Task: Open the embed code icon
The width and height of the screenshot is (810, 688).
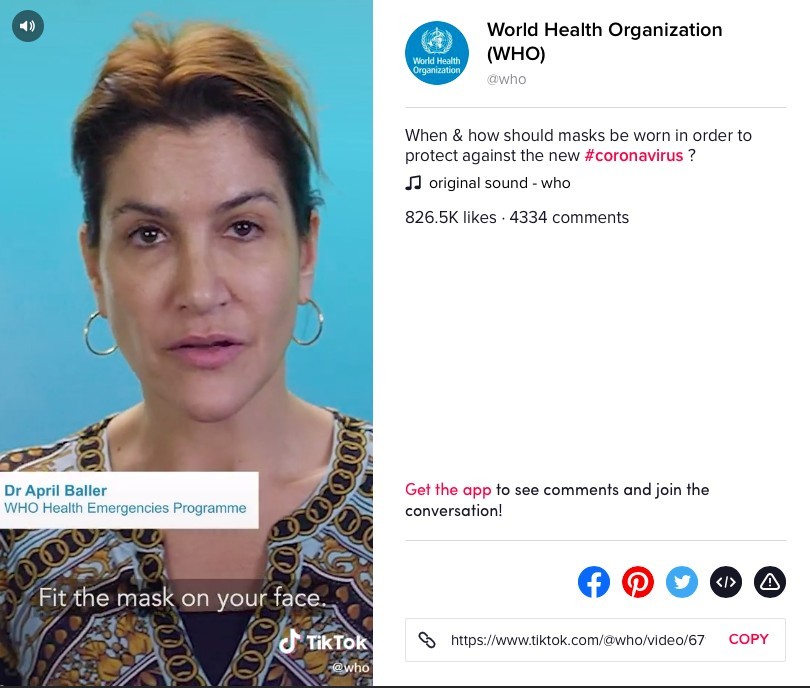Action: (726, 582)
